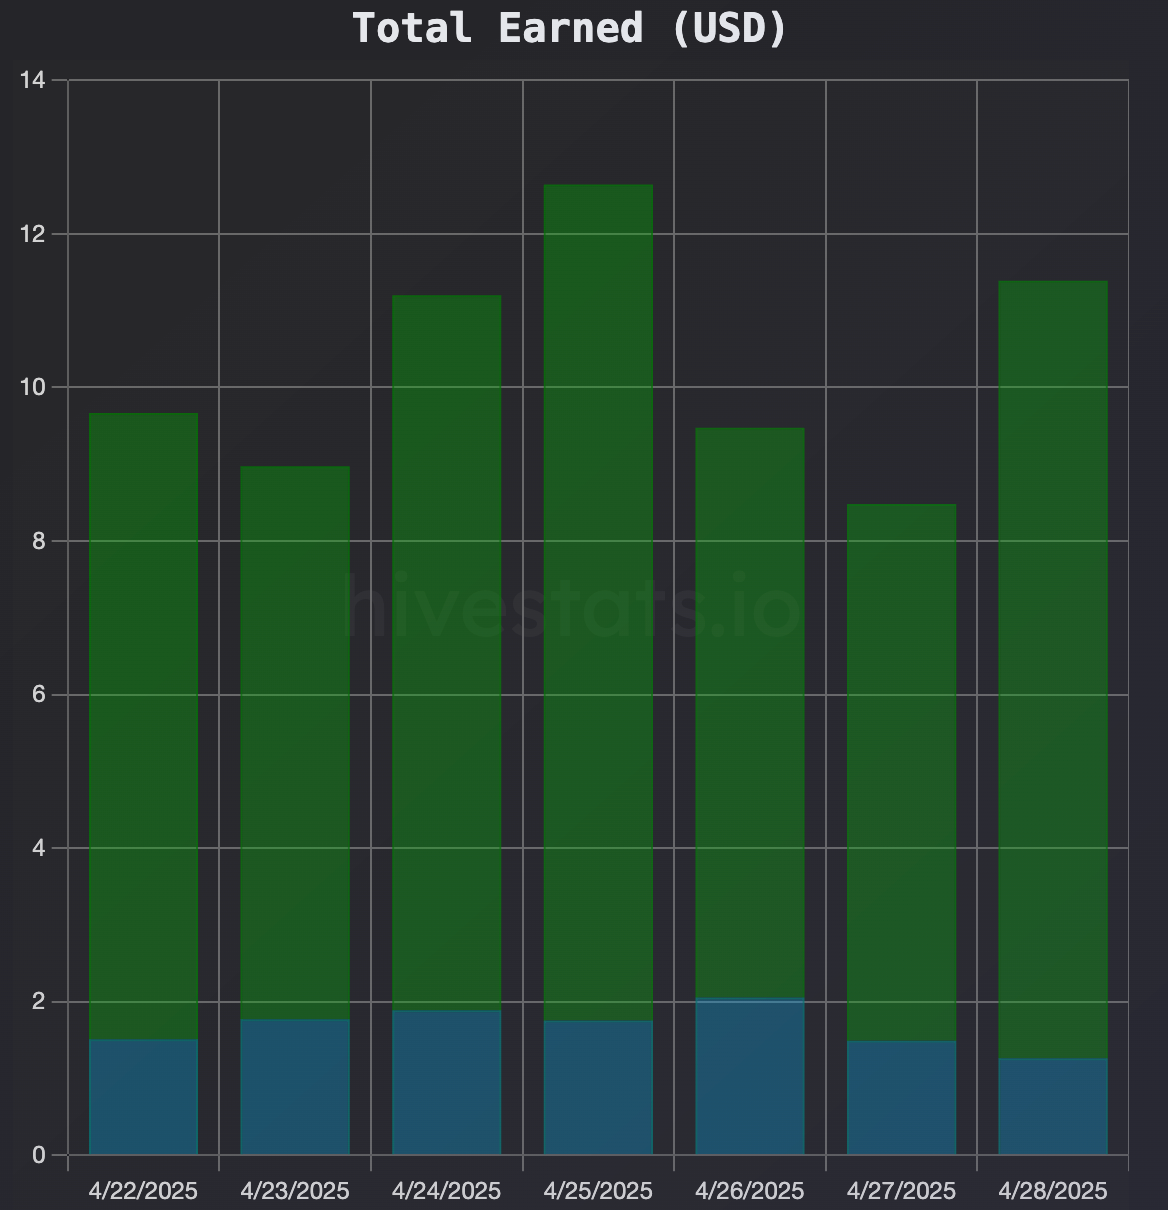Click the blue bar segment for 4/24/2025
The width and height of the screenshot is (1168, 1210).
(447, 1083)
